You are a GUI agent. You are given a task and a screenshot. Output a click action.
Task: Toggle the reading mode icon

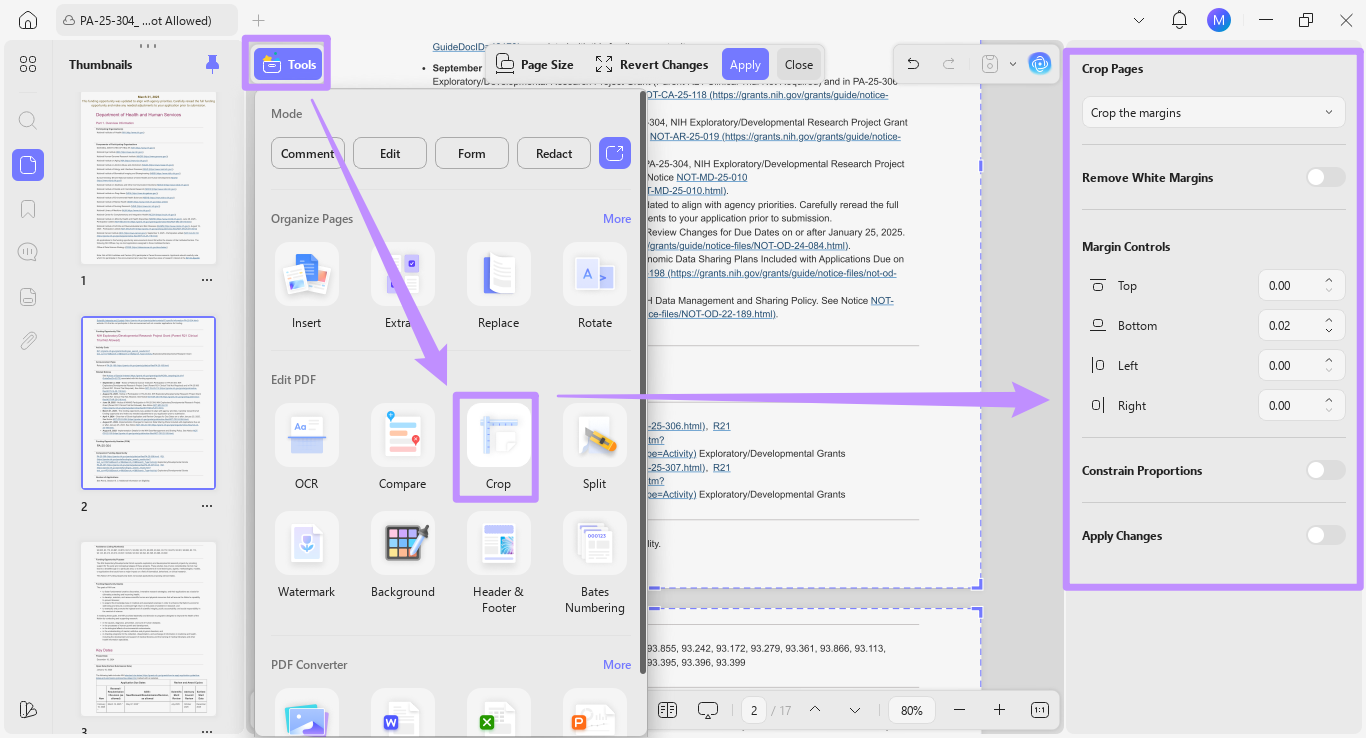(668, 710)
